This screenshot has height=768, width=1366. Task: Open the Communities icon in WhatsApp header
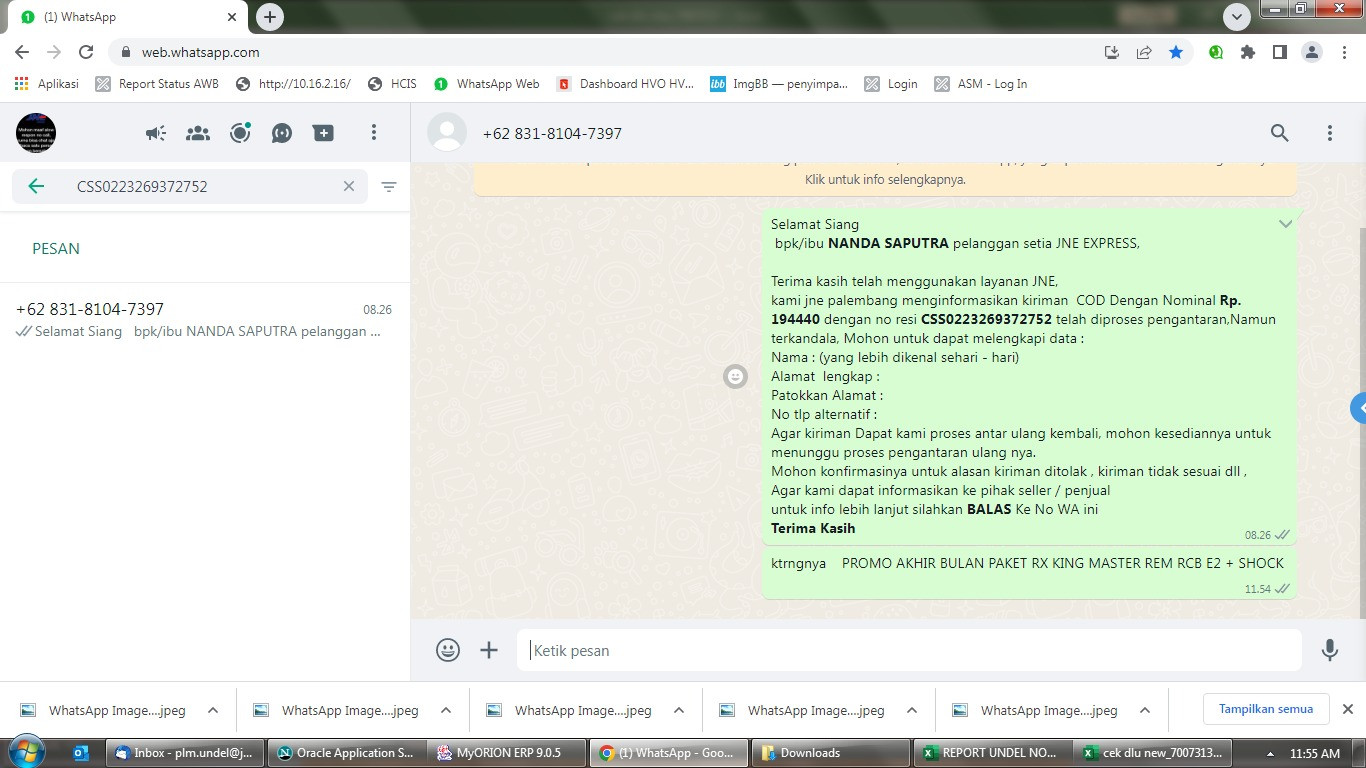click(x=198, y=132)
